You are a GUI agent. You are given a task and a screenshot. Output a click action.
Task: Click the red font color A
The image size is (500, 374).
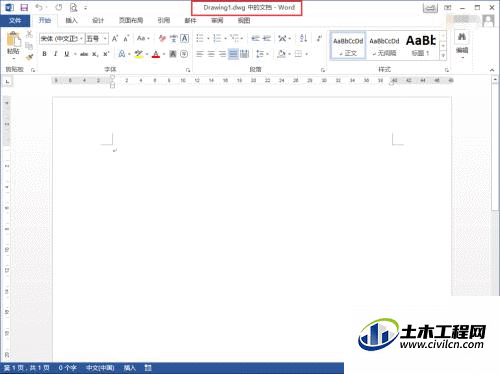[156, 54]
